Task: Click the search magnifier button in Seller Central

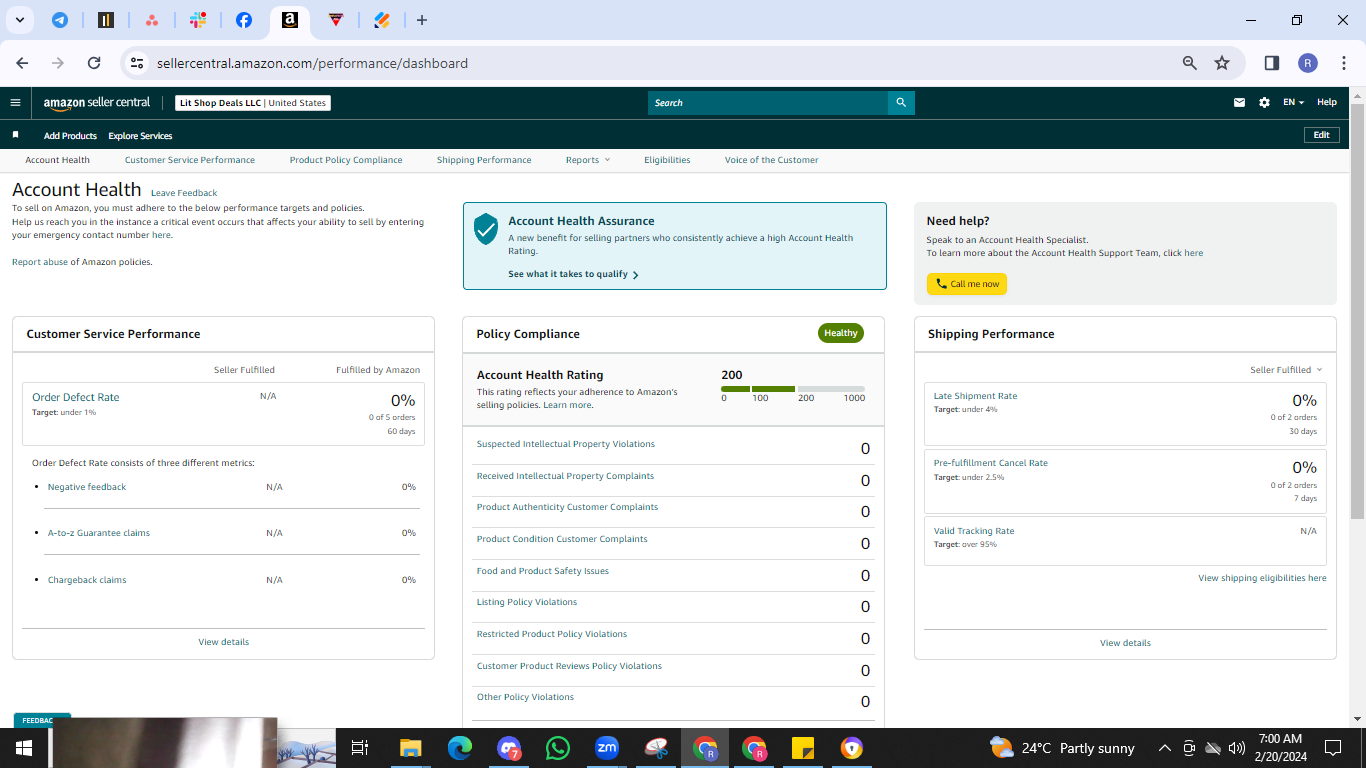Action: tap(901, 103)
